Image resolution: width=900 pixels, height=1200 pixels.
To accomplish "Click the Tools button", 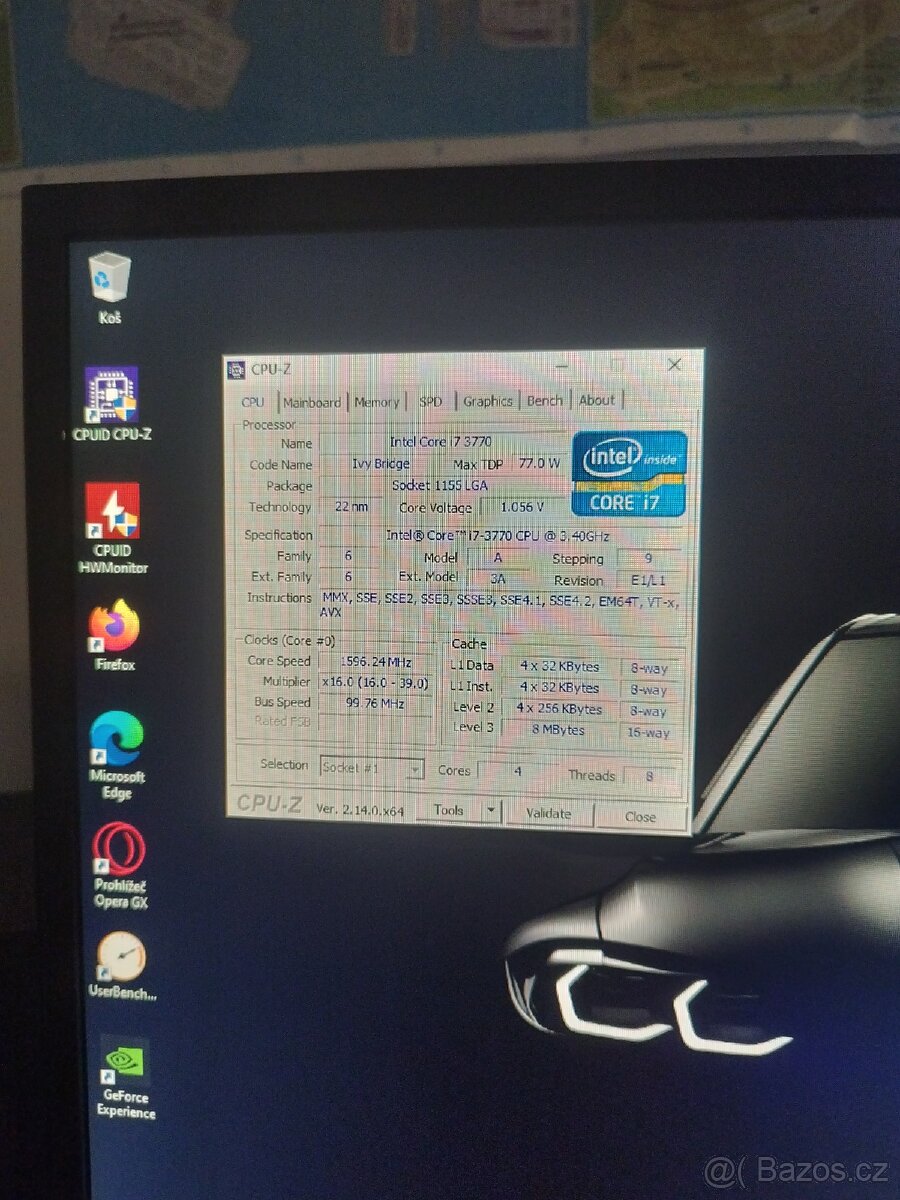I will tap(450, 811).
